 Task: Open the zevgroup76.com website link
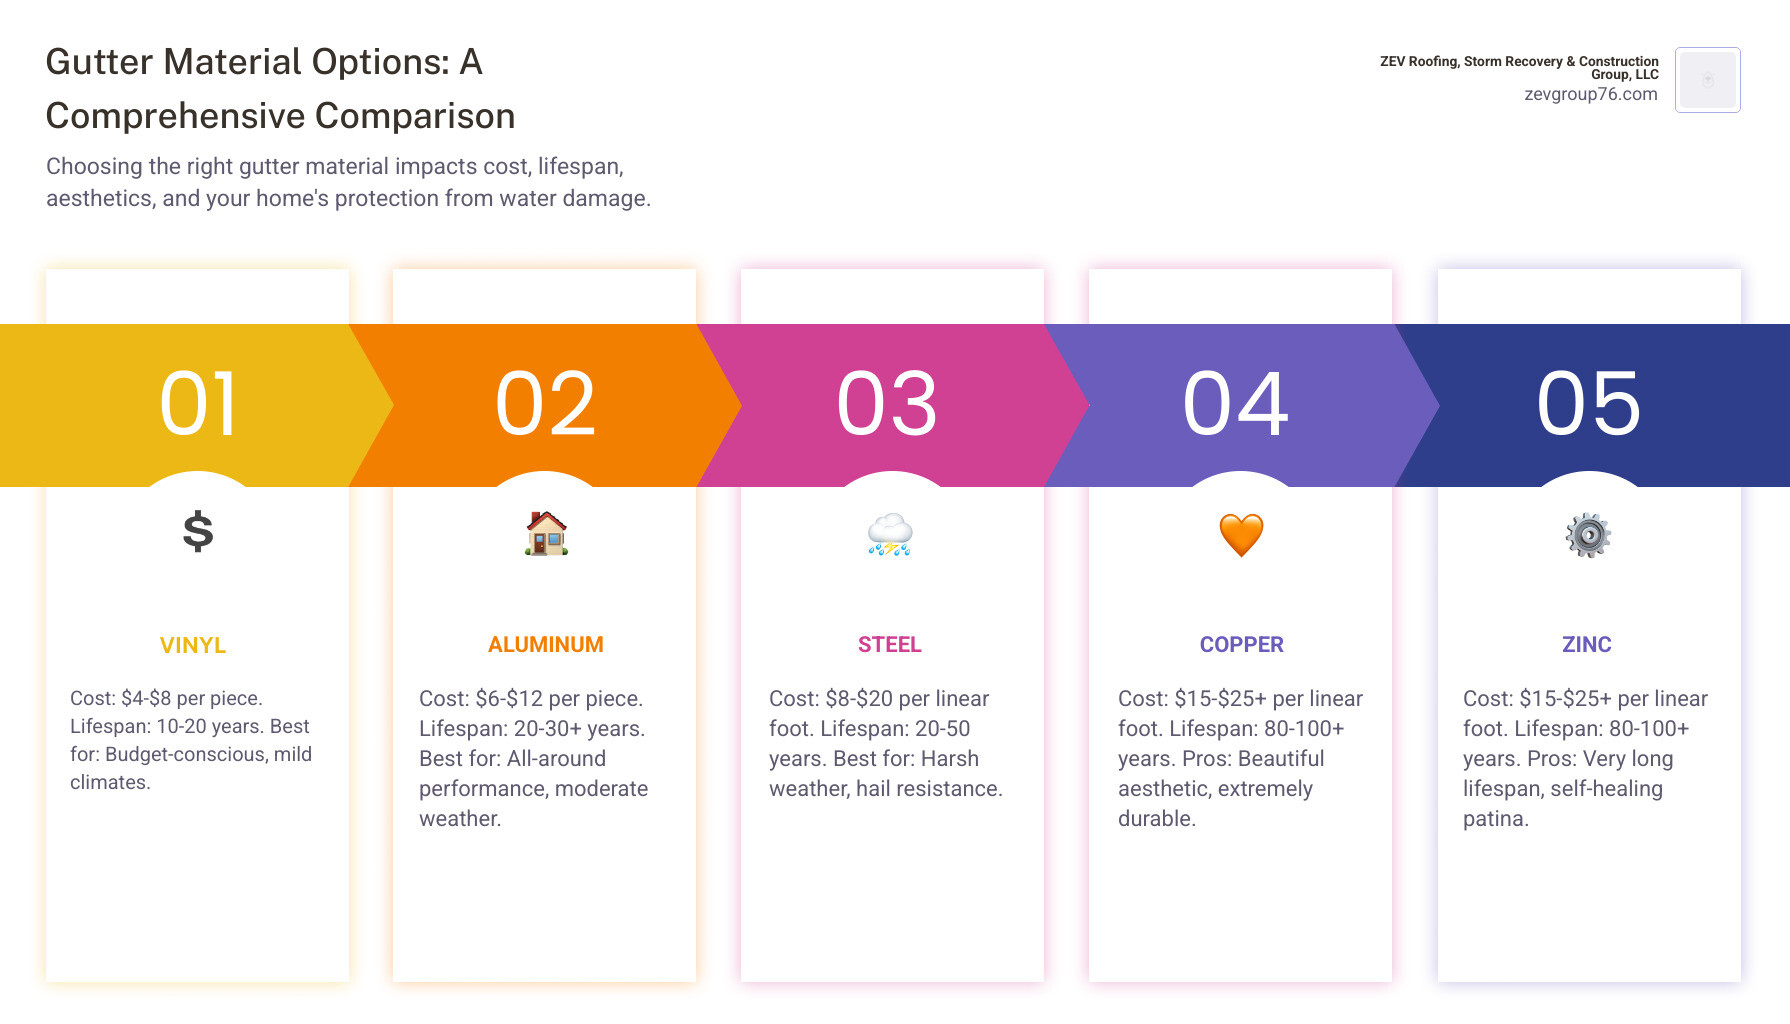tap(1590, 94)
